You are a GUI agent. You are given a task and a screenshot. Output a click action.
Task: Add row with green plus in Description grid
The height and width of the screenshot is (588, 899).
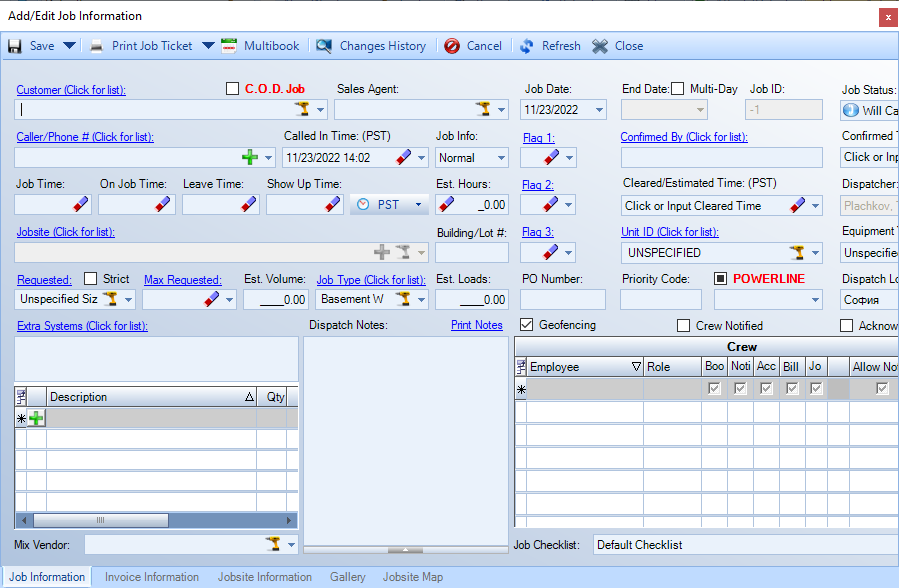click(36, 418)
